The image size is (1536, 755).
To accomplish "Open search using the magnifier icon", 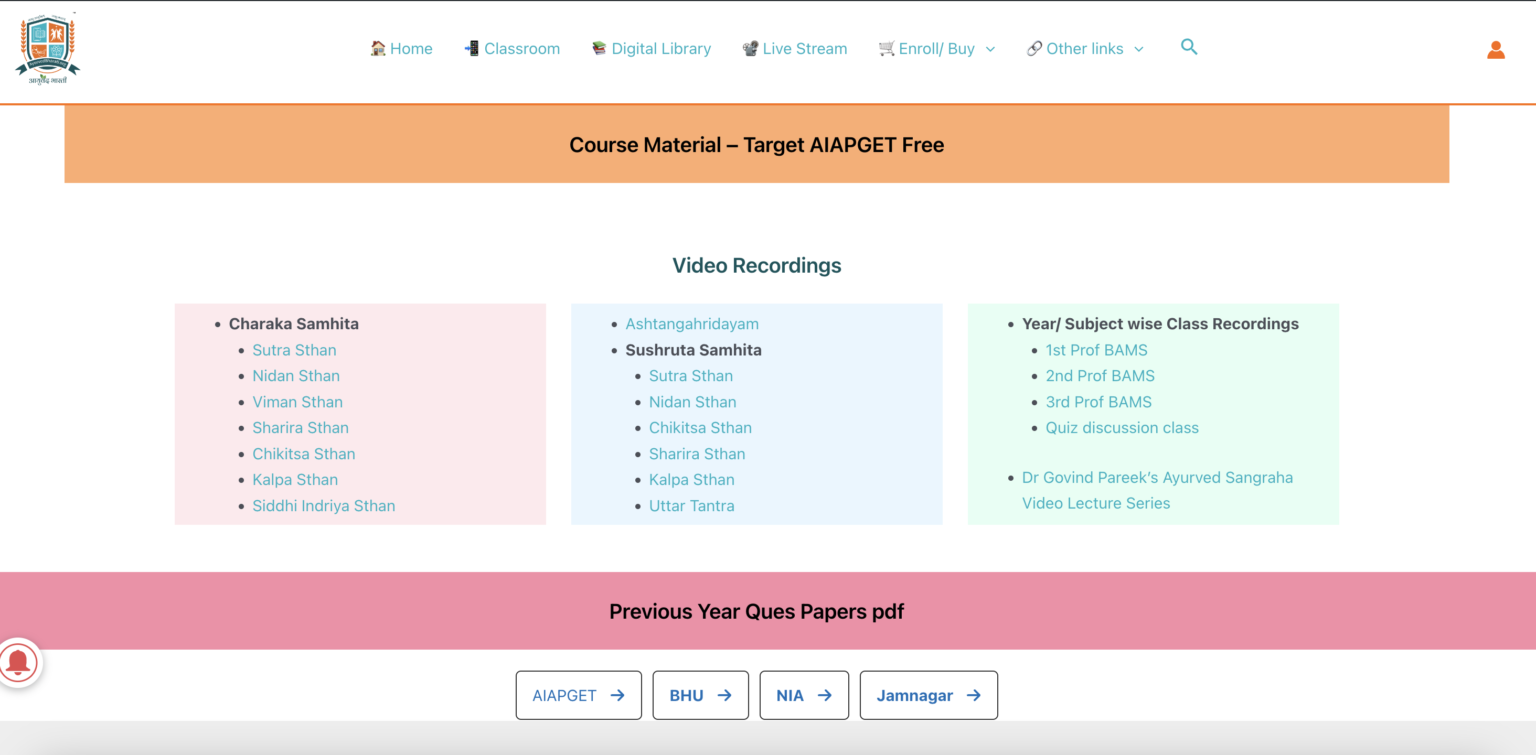I will pos(1189,47).
